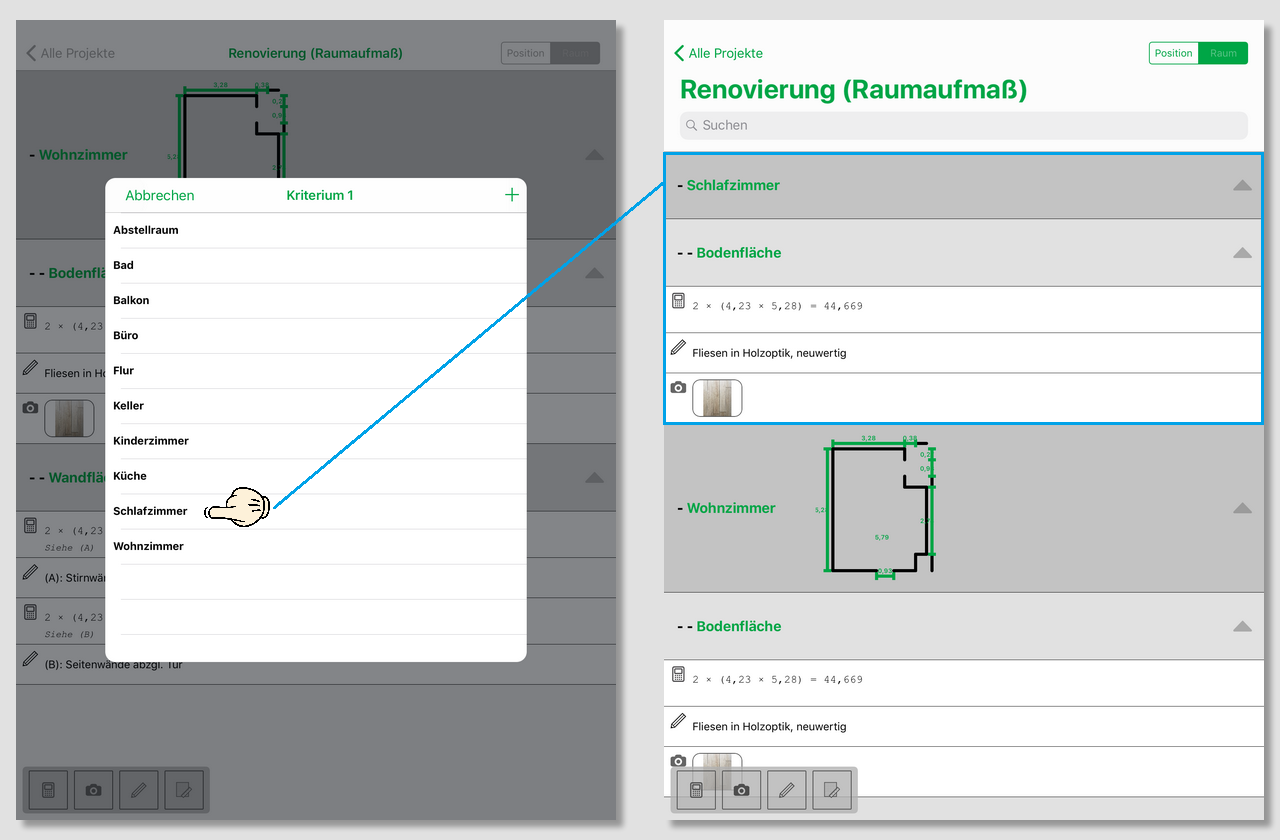
Task: Collapse Wohnzimmer section in left screen
Action: pyautogui.click(x=594, y=155)
